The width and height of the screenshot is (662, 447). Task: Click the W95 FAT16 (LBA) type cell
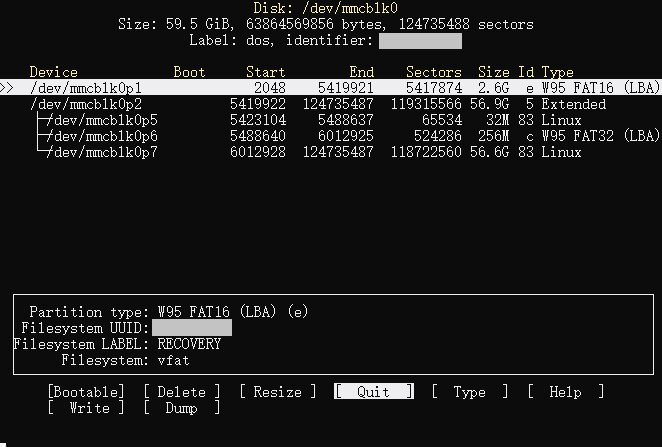click(601, 88)
